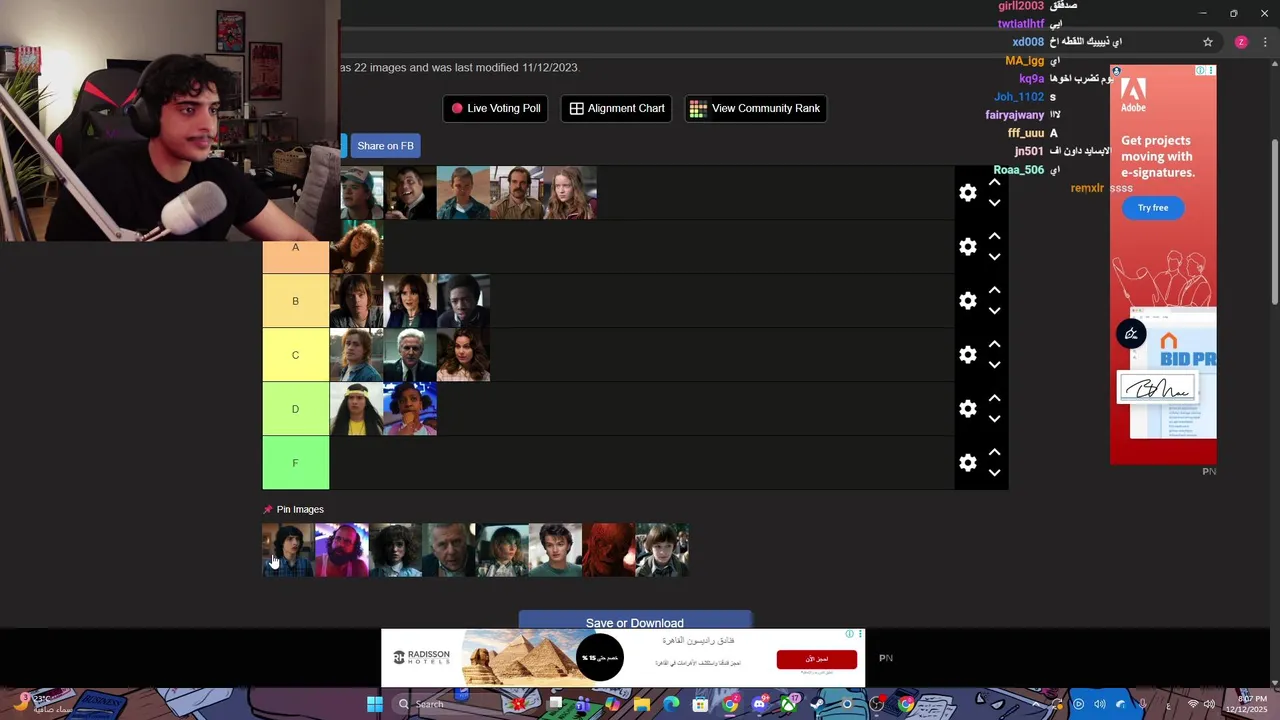This screenshot has width=1280, height=720.
Task: Move tier row C down with arrow
Action: [x=994, y=365]
